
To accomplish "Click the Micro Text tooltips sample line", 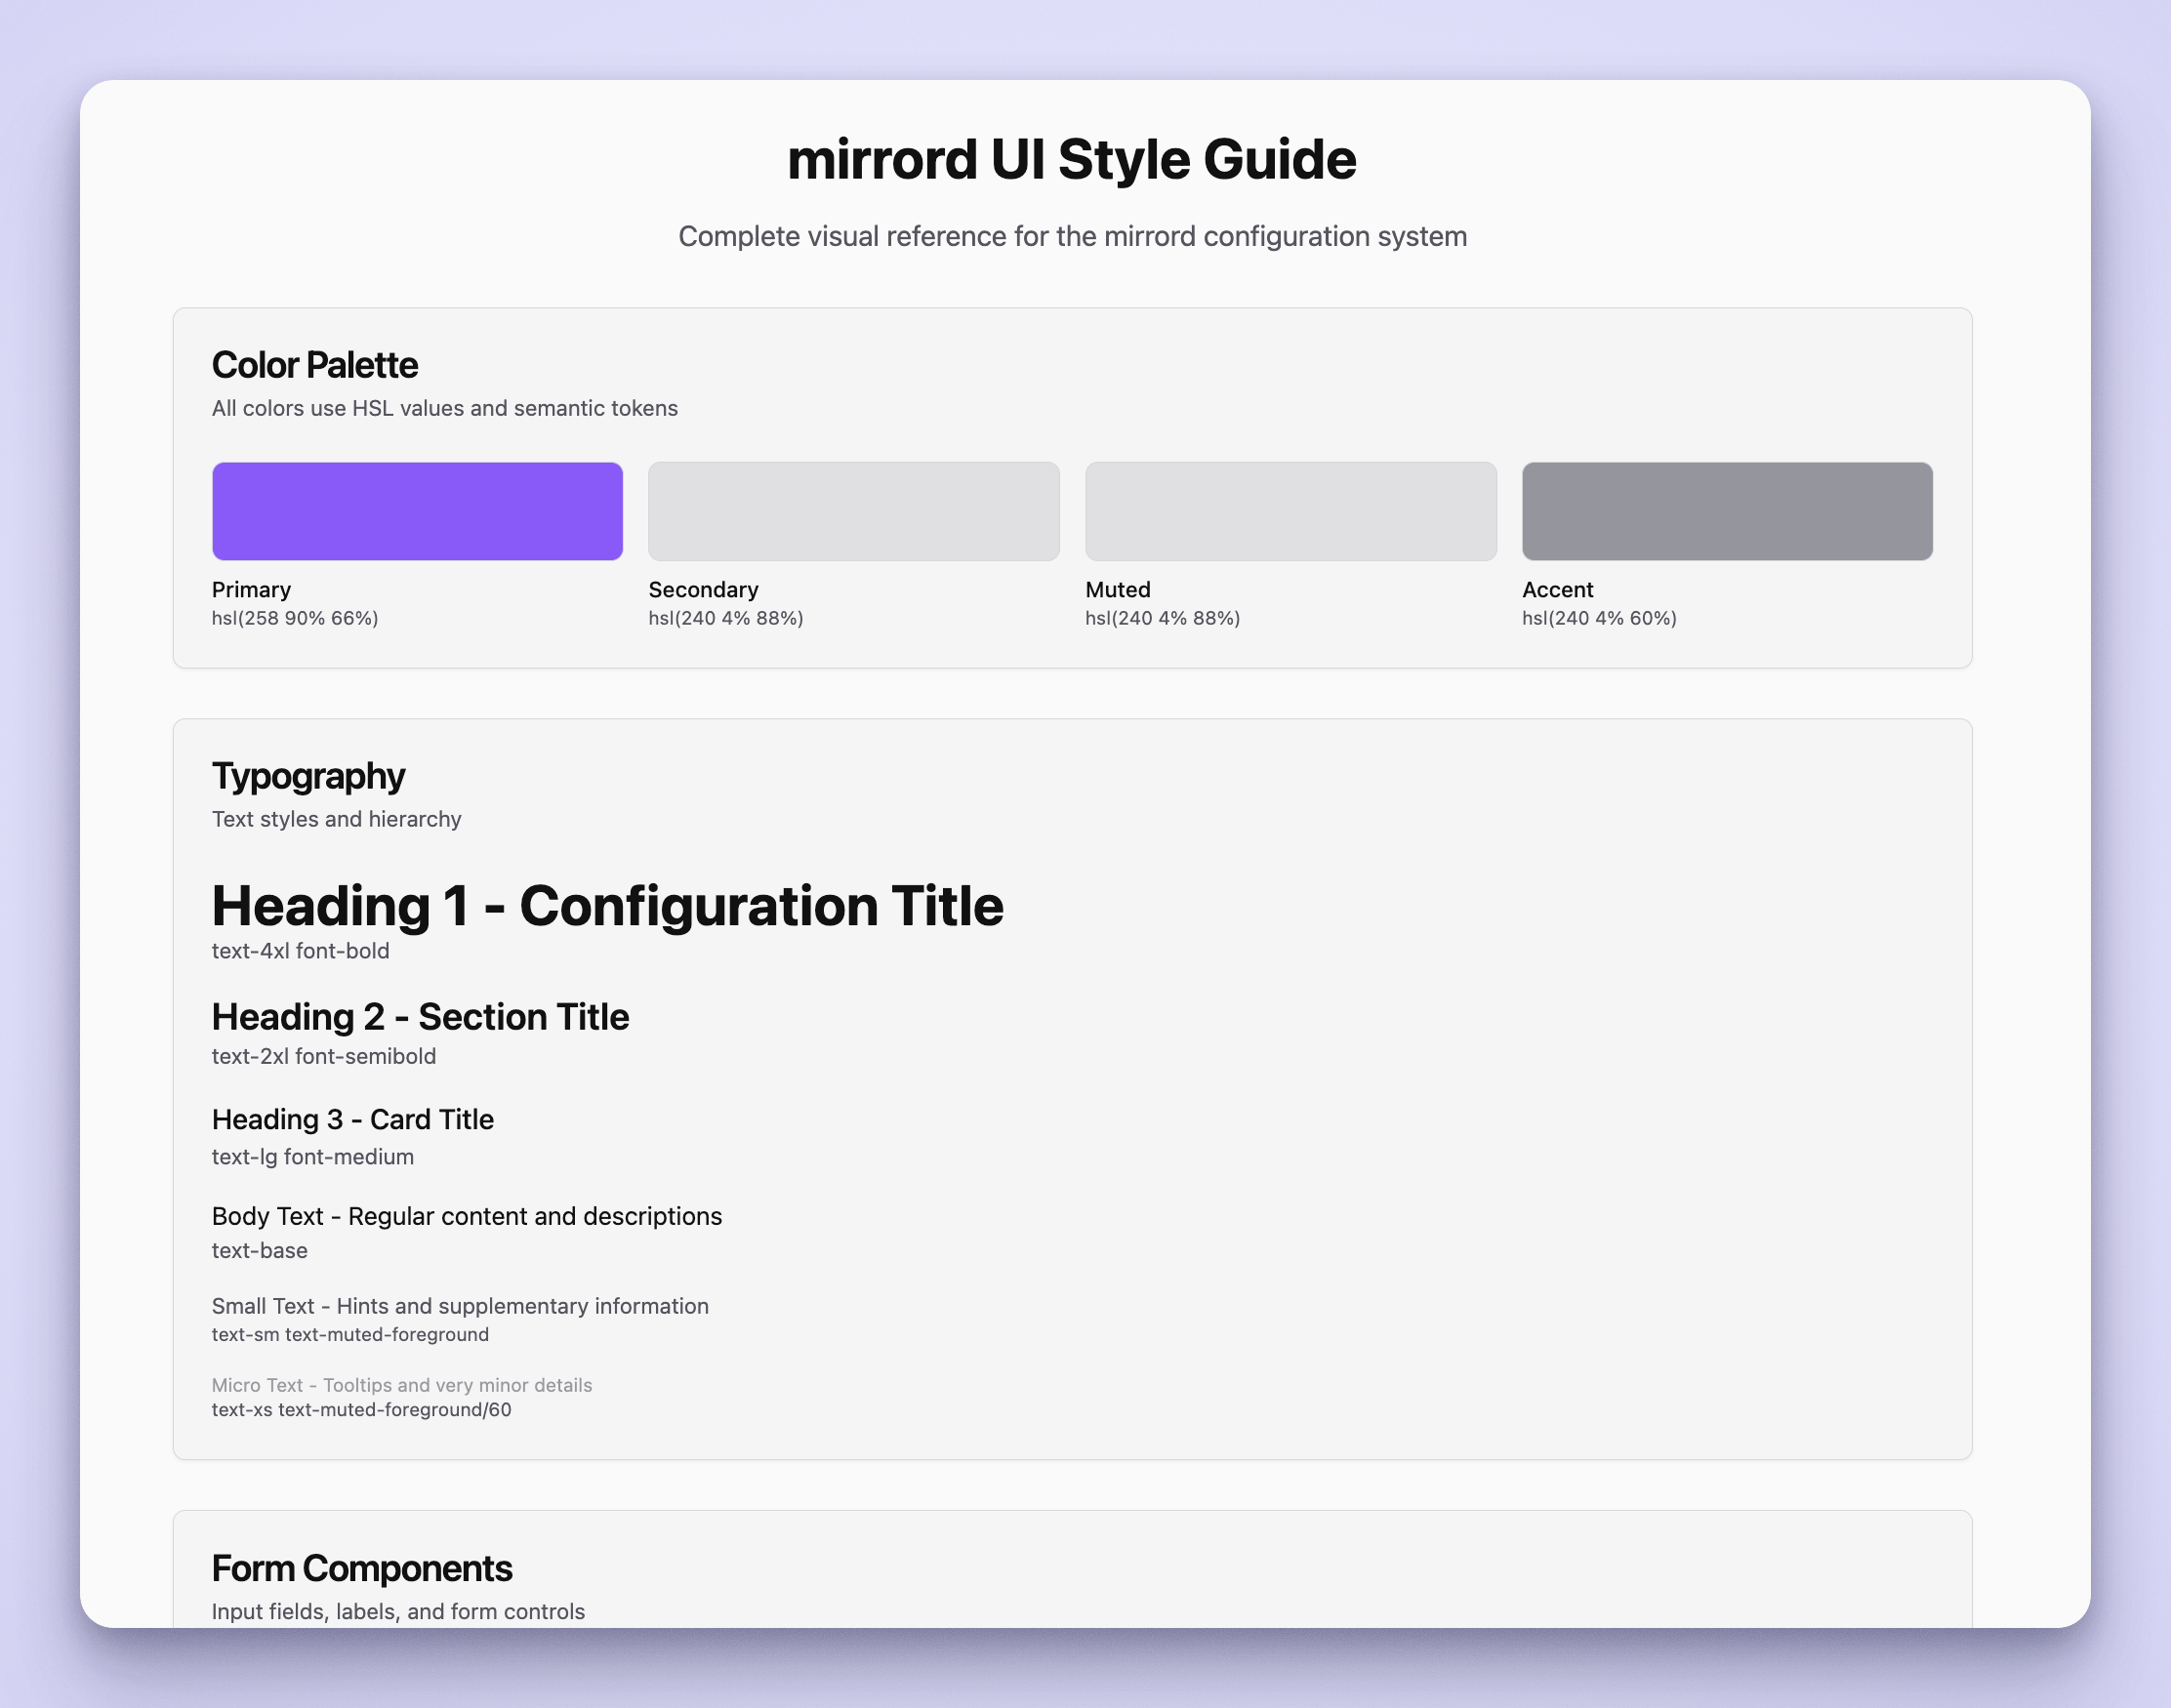I will [401, 1385].
